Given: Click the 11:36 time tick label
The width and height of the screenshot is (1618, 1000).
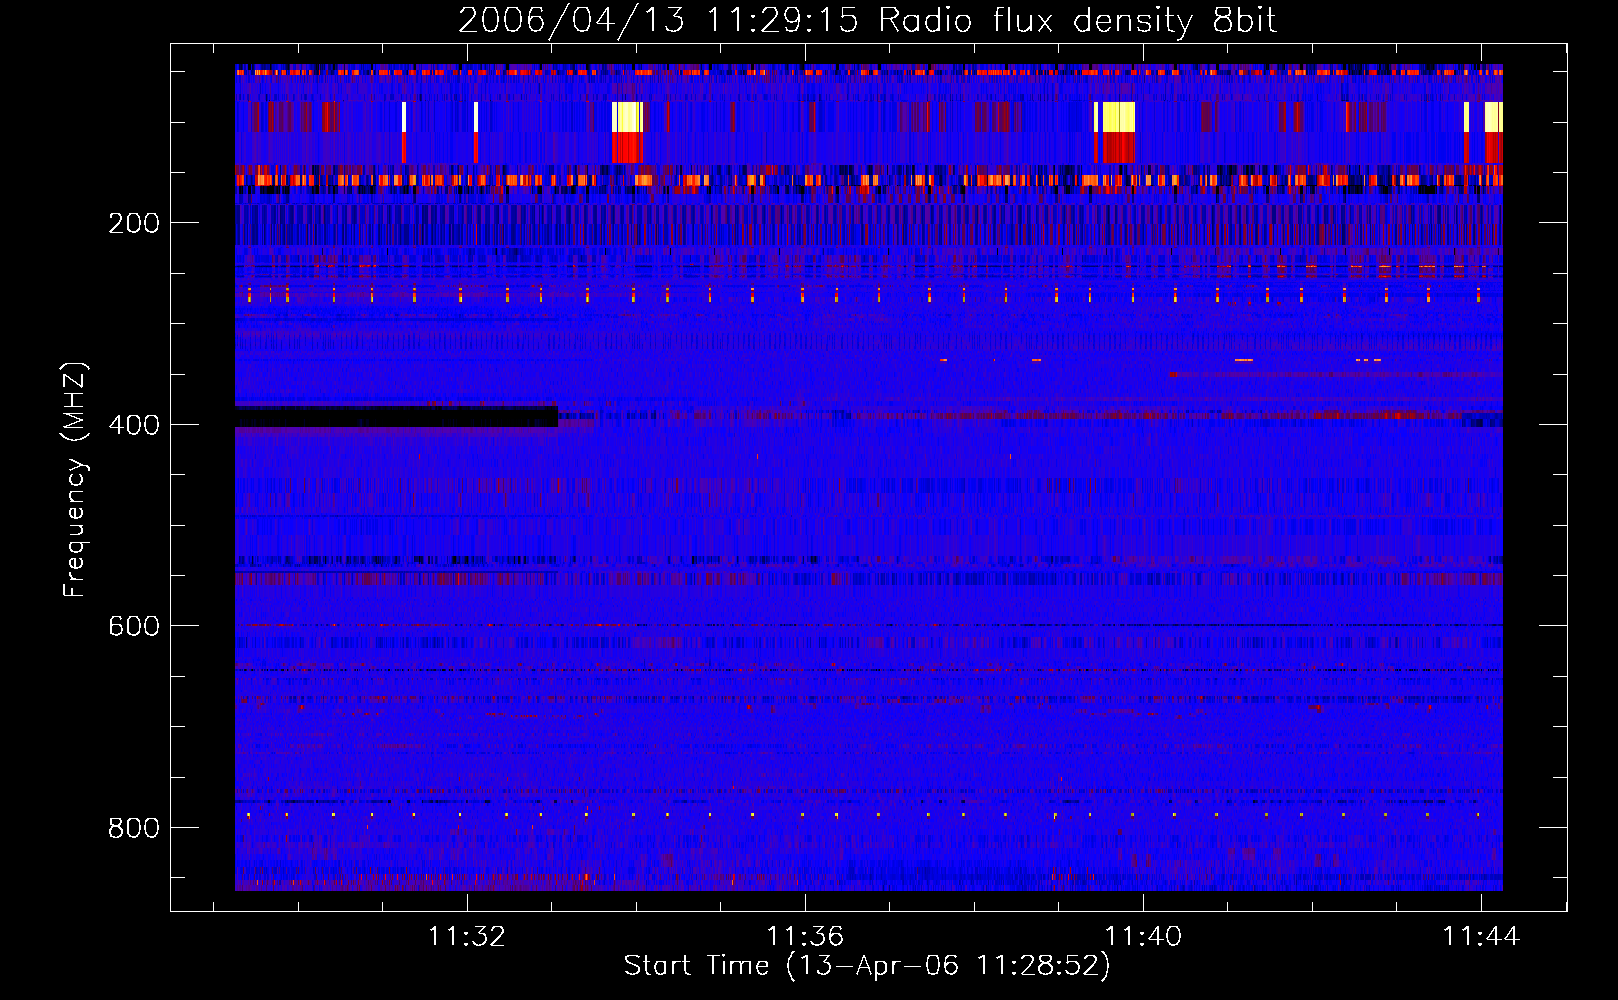Looking at the screenshot, I should coord(805,936).
